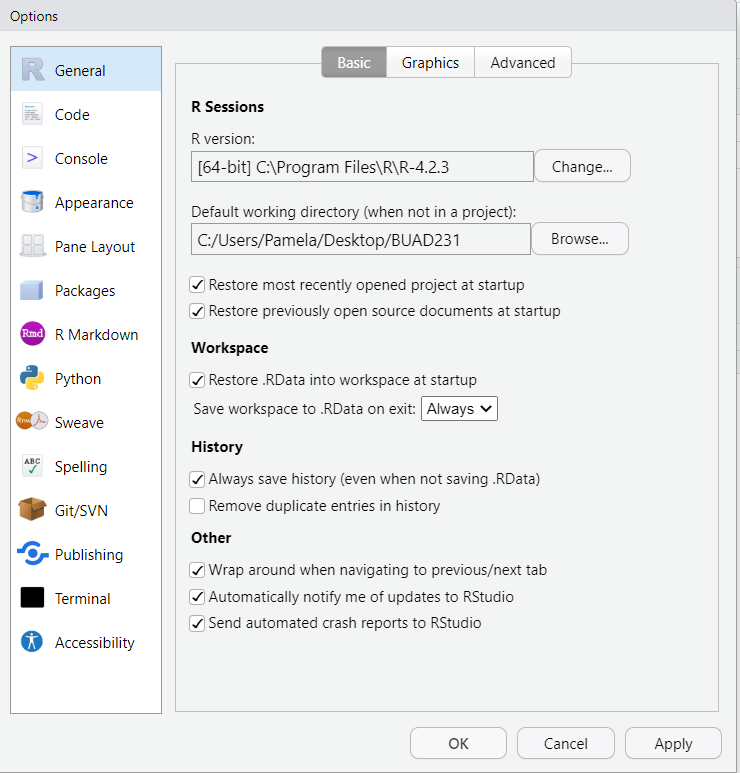Open the Terminal black square icon
Screen dimensions: 740x773
tap(33, 597)
